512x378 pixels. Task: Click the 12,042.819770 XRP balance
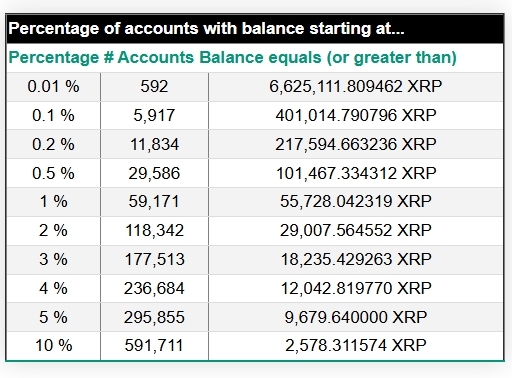coord(356,288)
